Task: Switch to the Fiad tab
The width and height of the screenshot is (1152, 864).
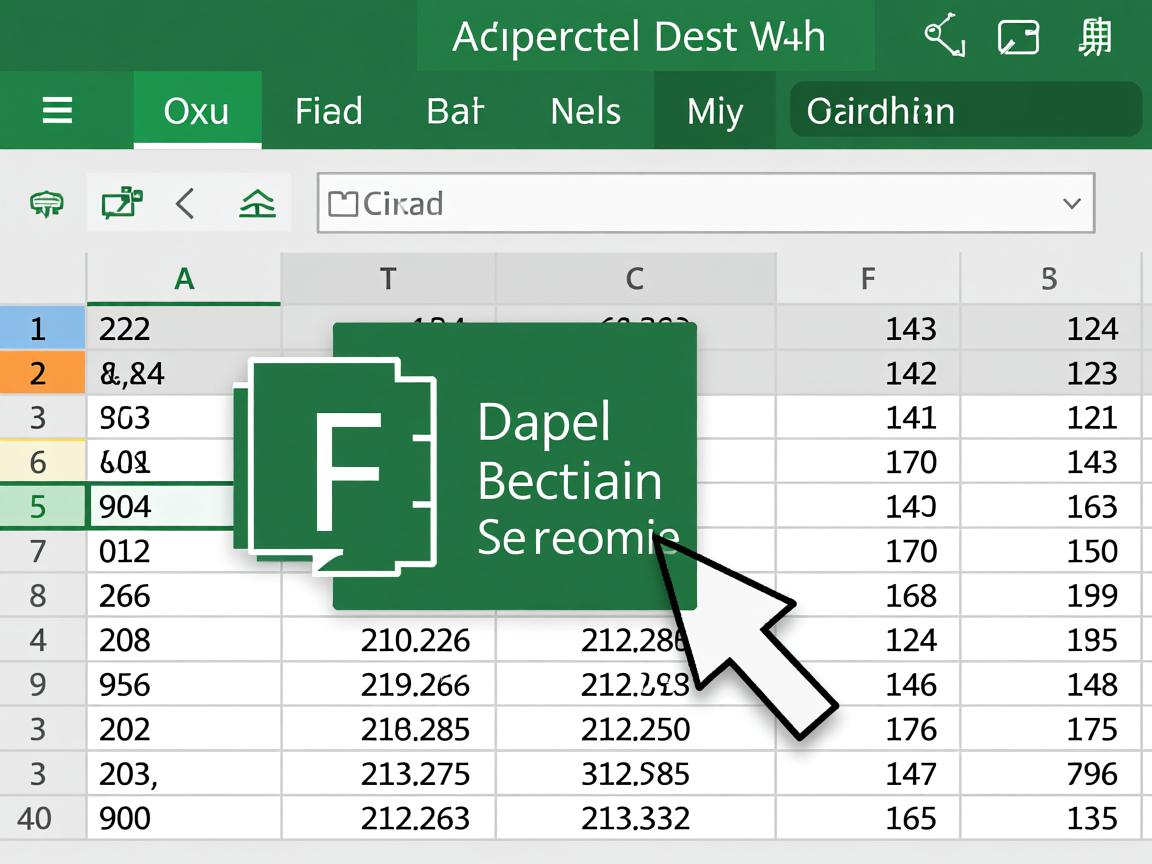Action: (328, 111)
